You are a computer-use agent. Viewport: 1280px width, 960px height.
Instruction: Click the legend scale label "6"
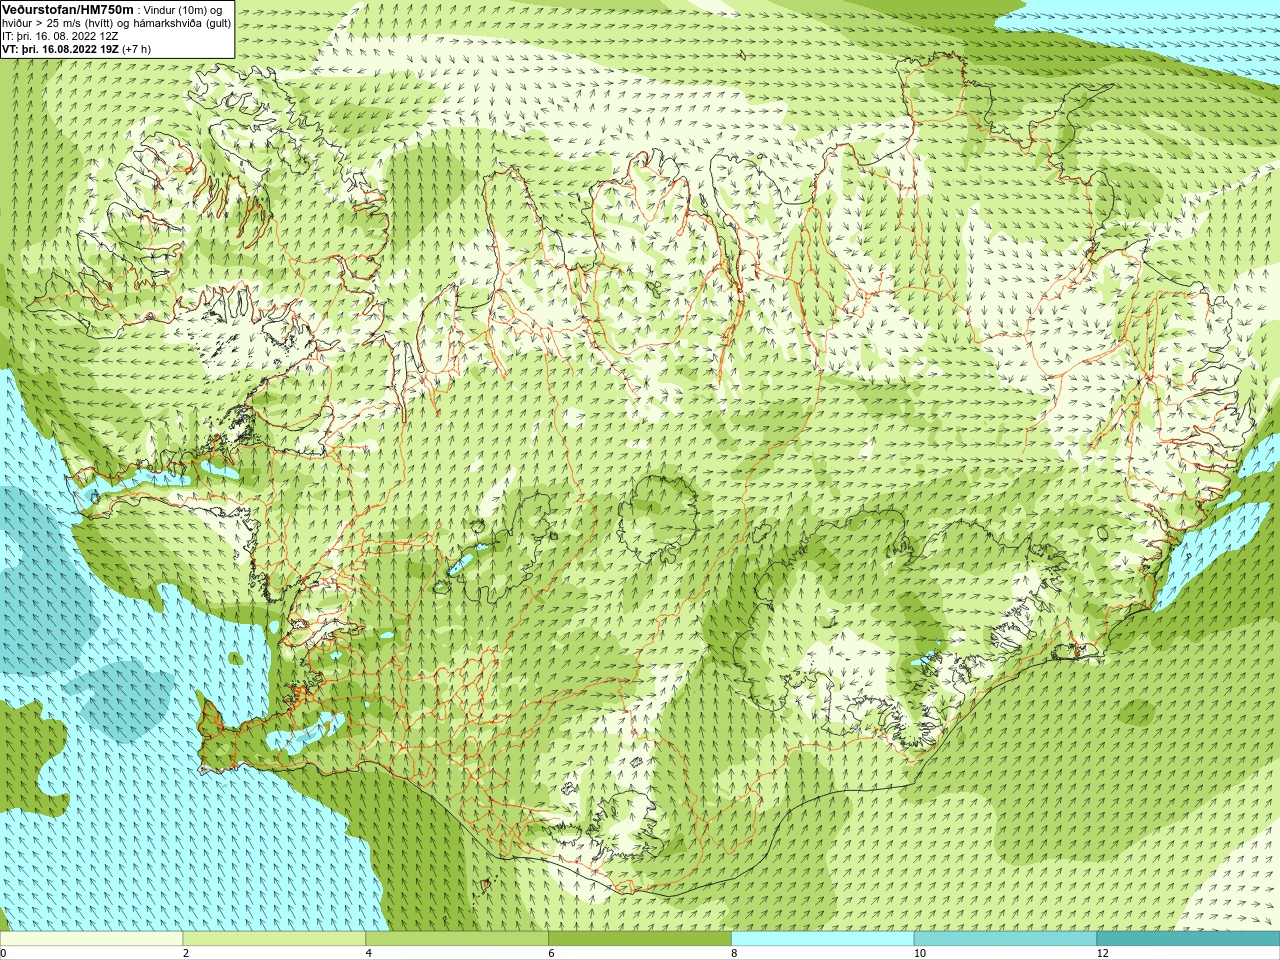(x=552, y=953)
